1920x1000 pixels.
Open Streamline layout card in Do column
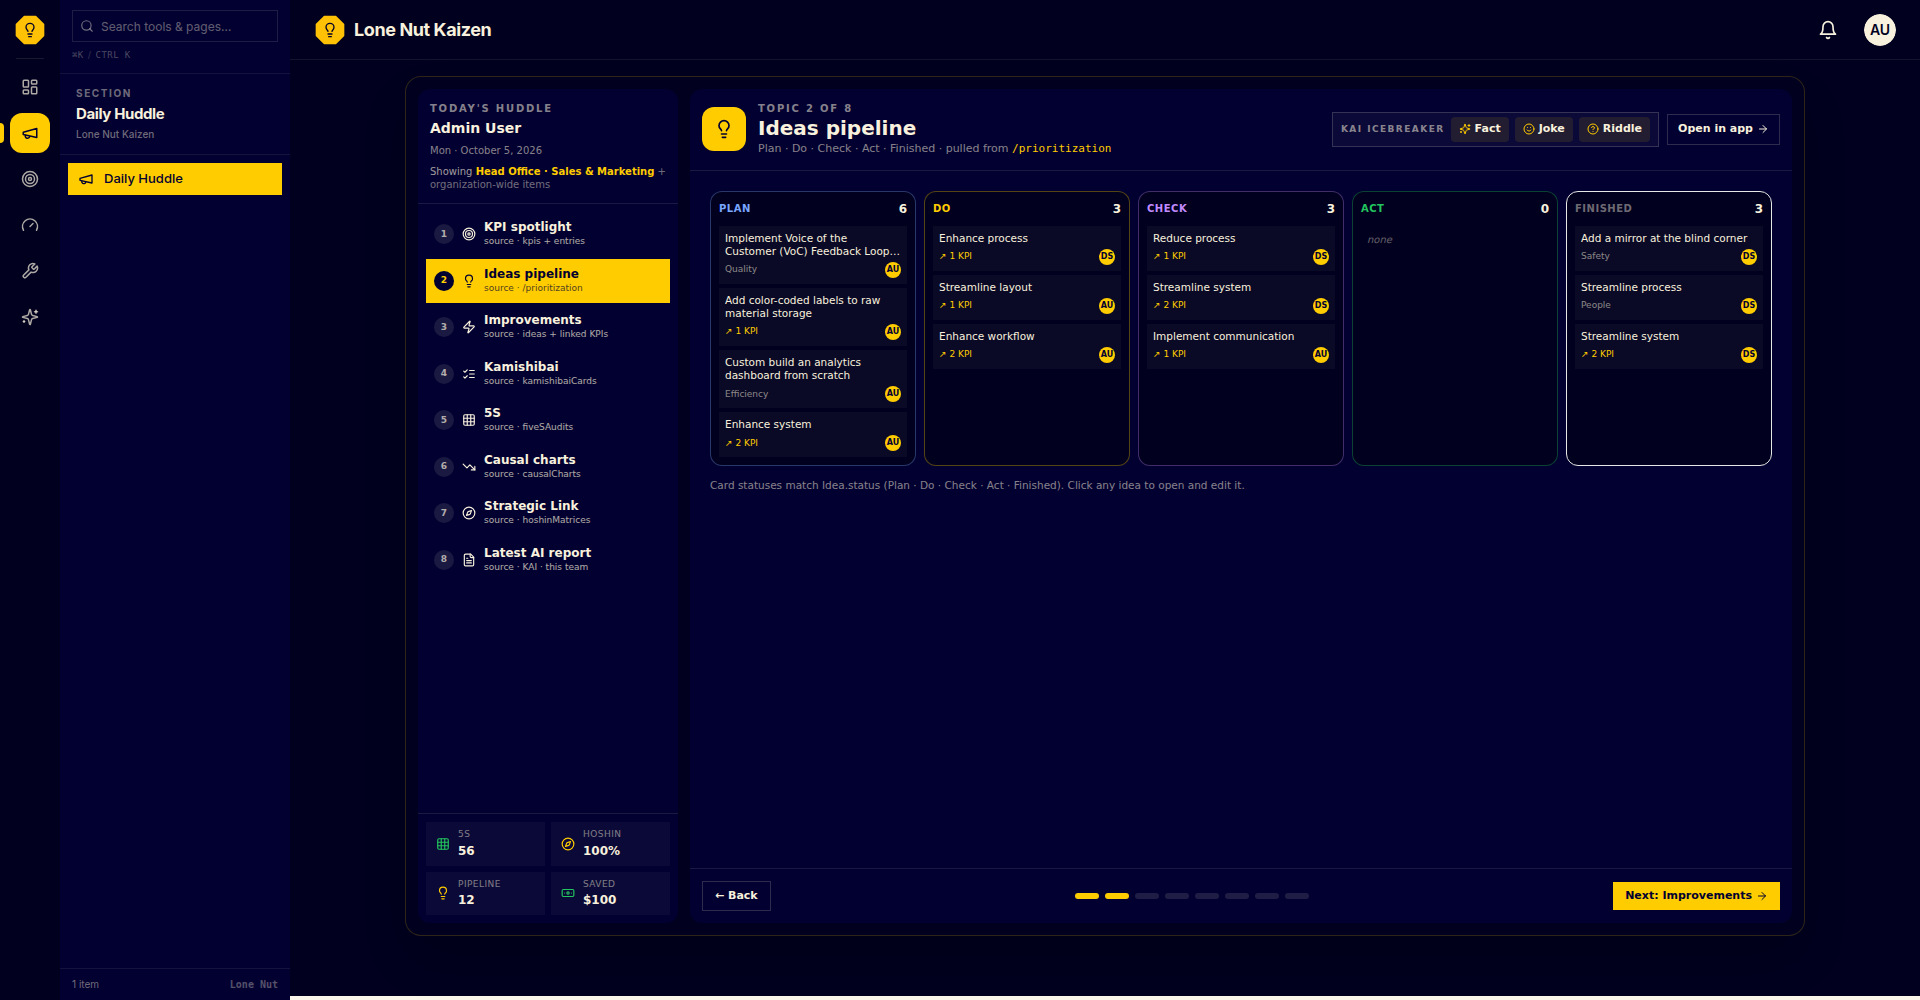pos(1027,296)
